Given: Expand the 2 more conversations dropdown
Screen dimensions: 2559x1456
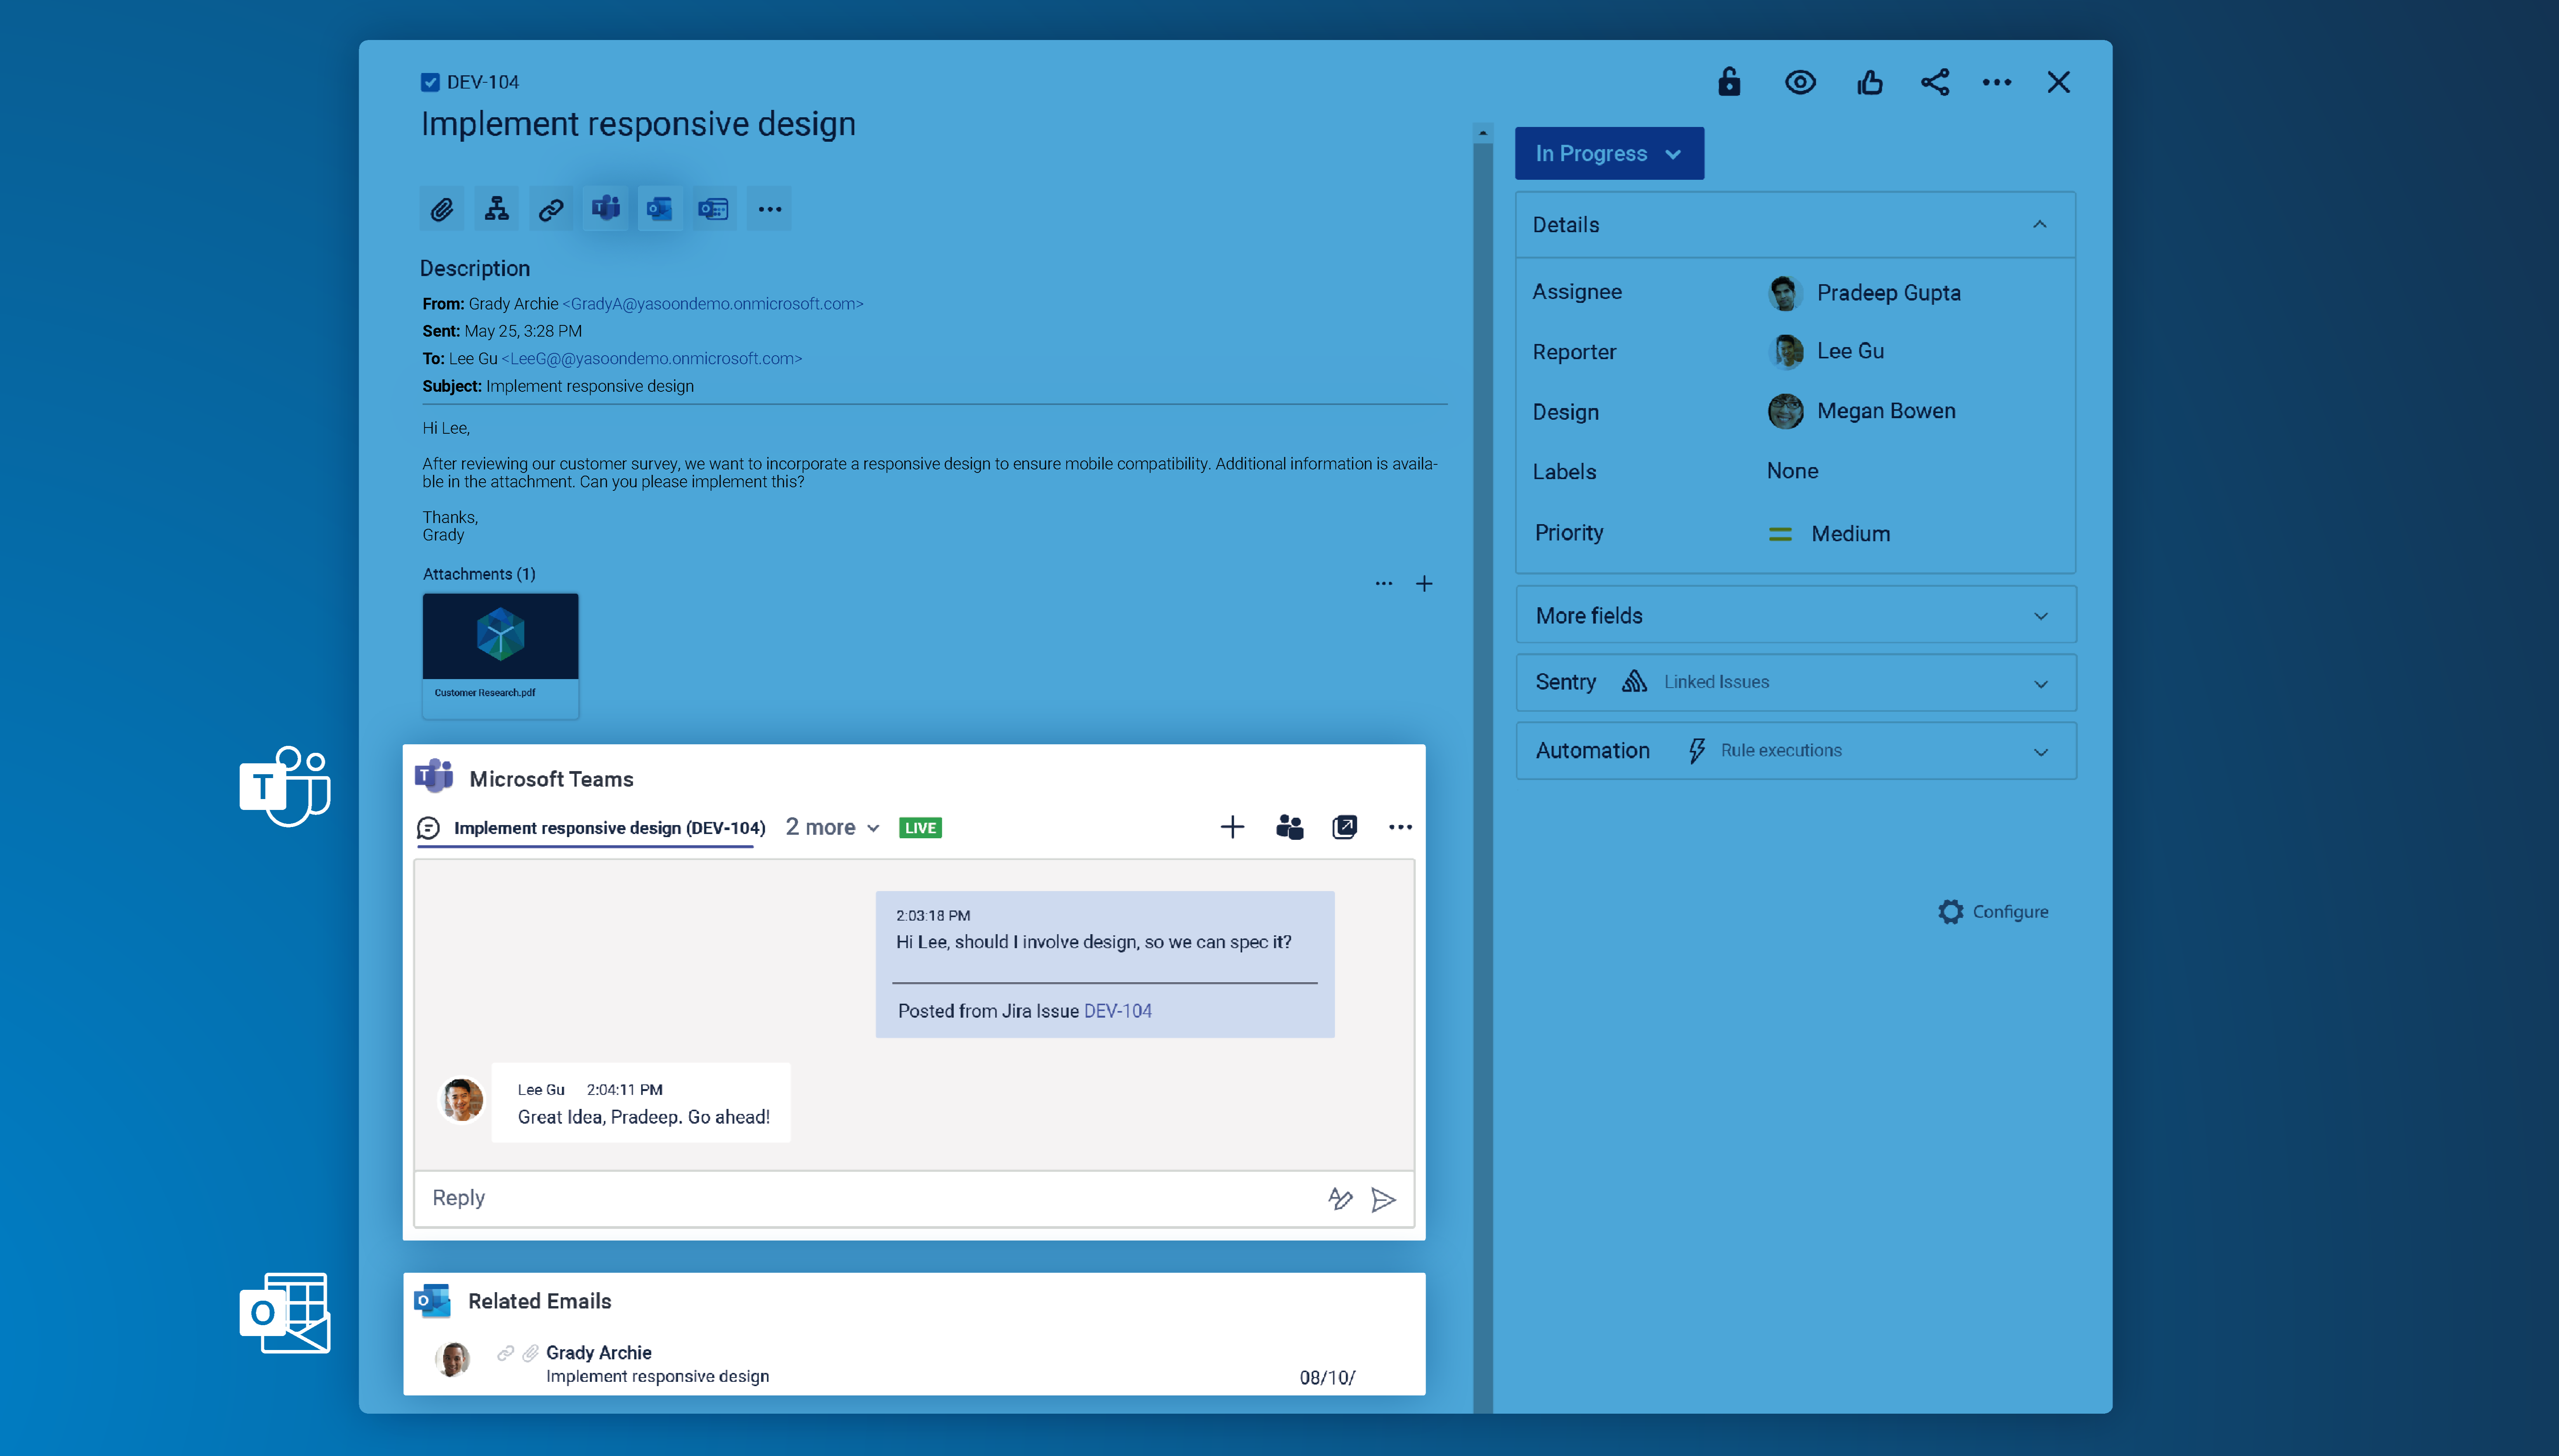Looking at the screenshot, I should pos(832,827).
